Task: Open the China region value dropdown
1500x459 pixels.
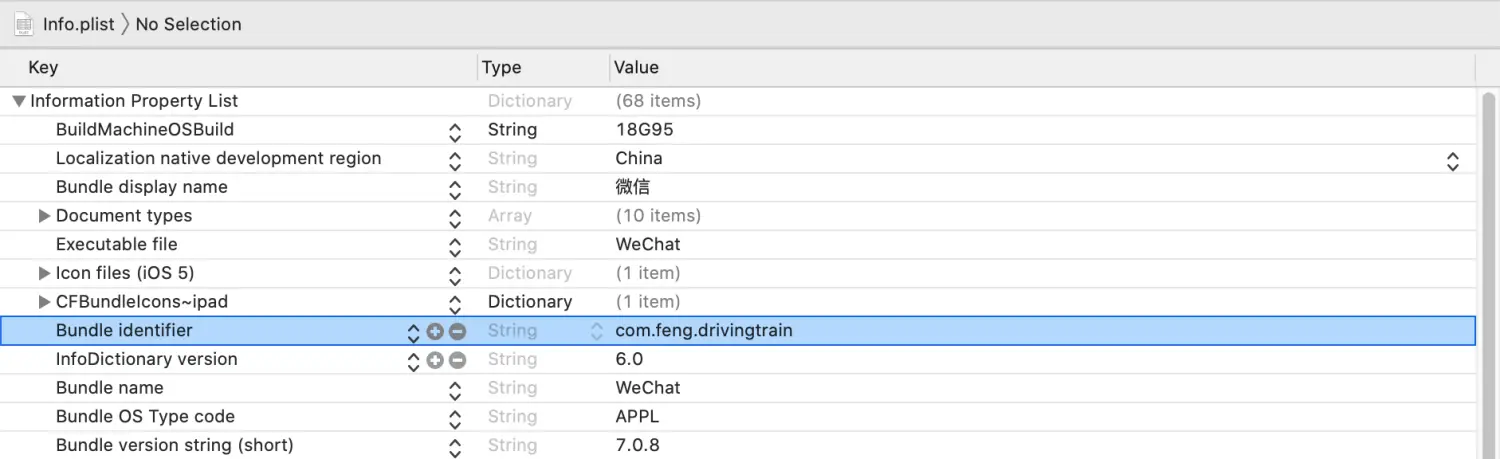Action: click(1452, 160)
